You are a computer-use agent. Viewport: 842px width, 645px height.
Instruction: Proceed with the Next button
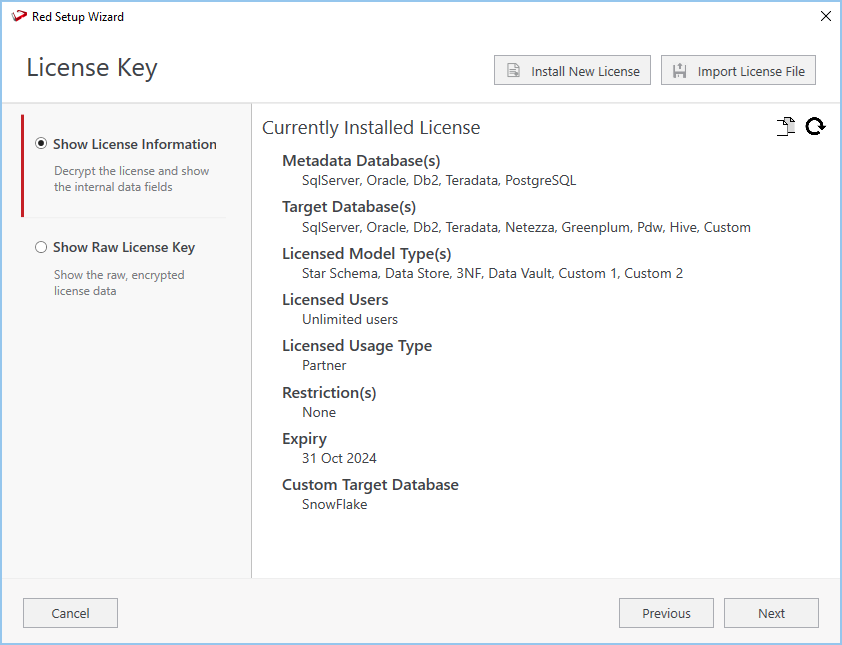pyautogui.click(x=771, y=613)
